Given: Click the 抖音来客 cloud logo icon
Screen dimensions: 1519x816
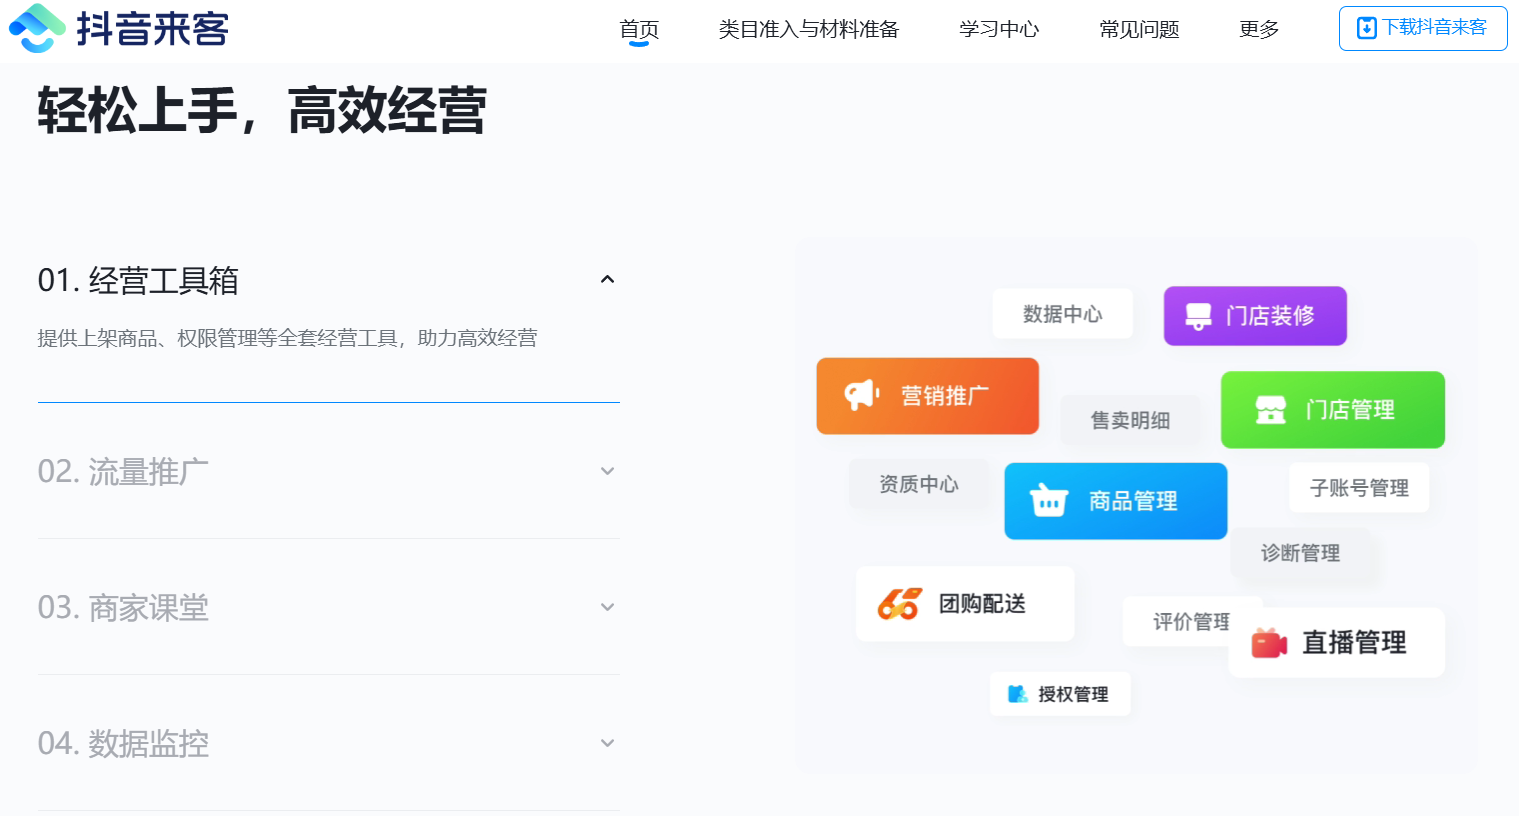Looking at the screenshot, I should click(37, 28).
